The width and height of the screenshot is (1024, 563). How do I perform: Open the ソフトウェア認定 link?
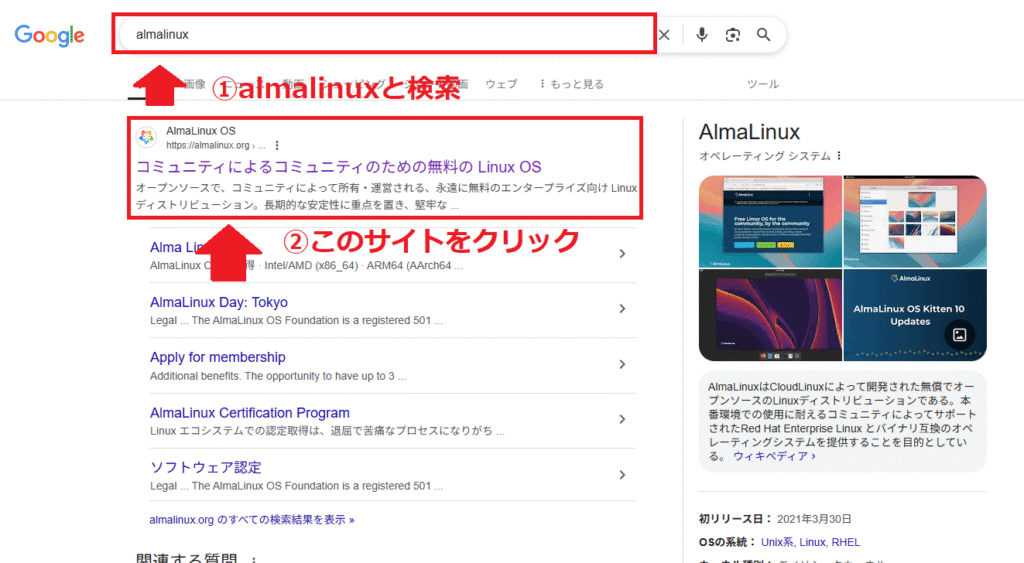click(206, 468)
